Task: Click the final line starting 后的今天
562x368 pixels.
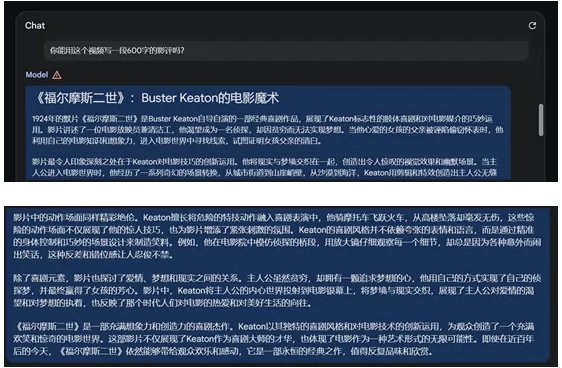Action: click(223, 351)
